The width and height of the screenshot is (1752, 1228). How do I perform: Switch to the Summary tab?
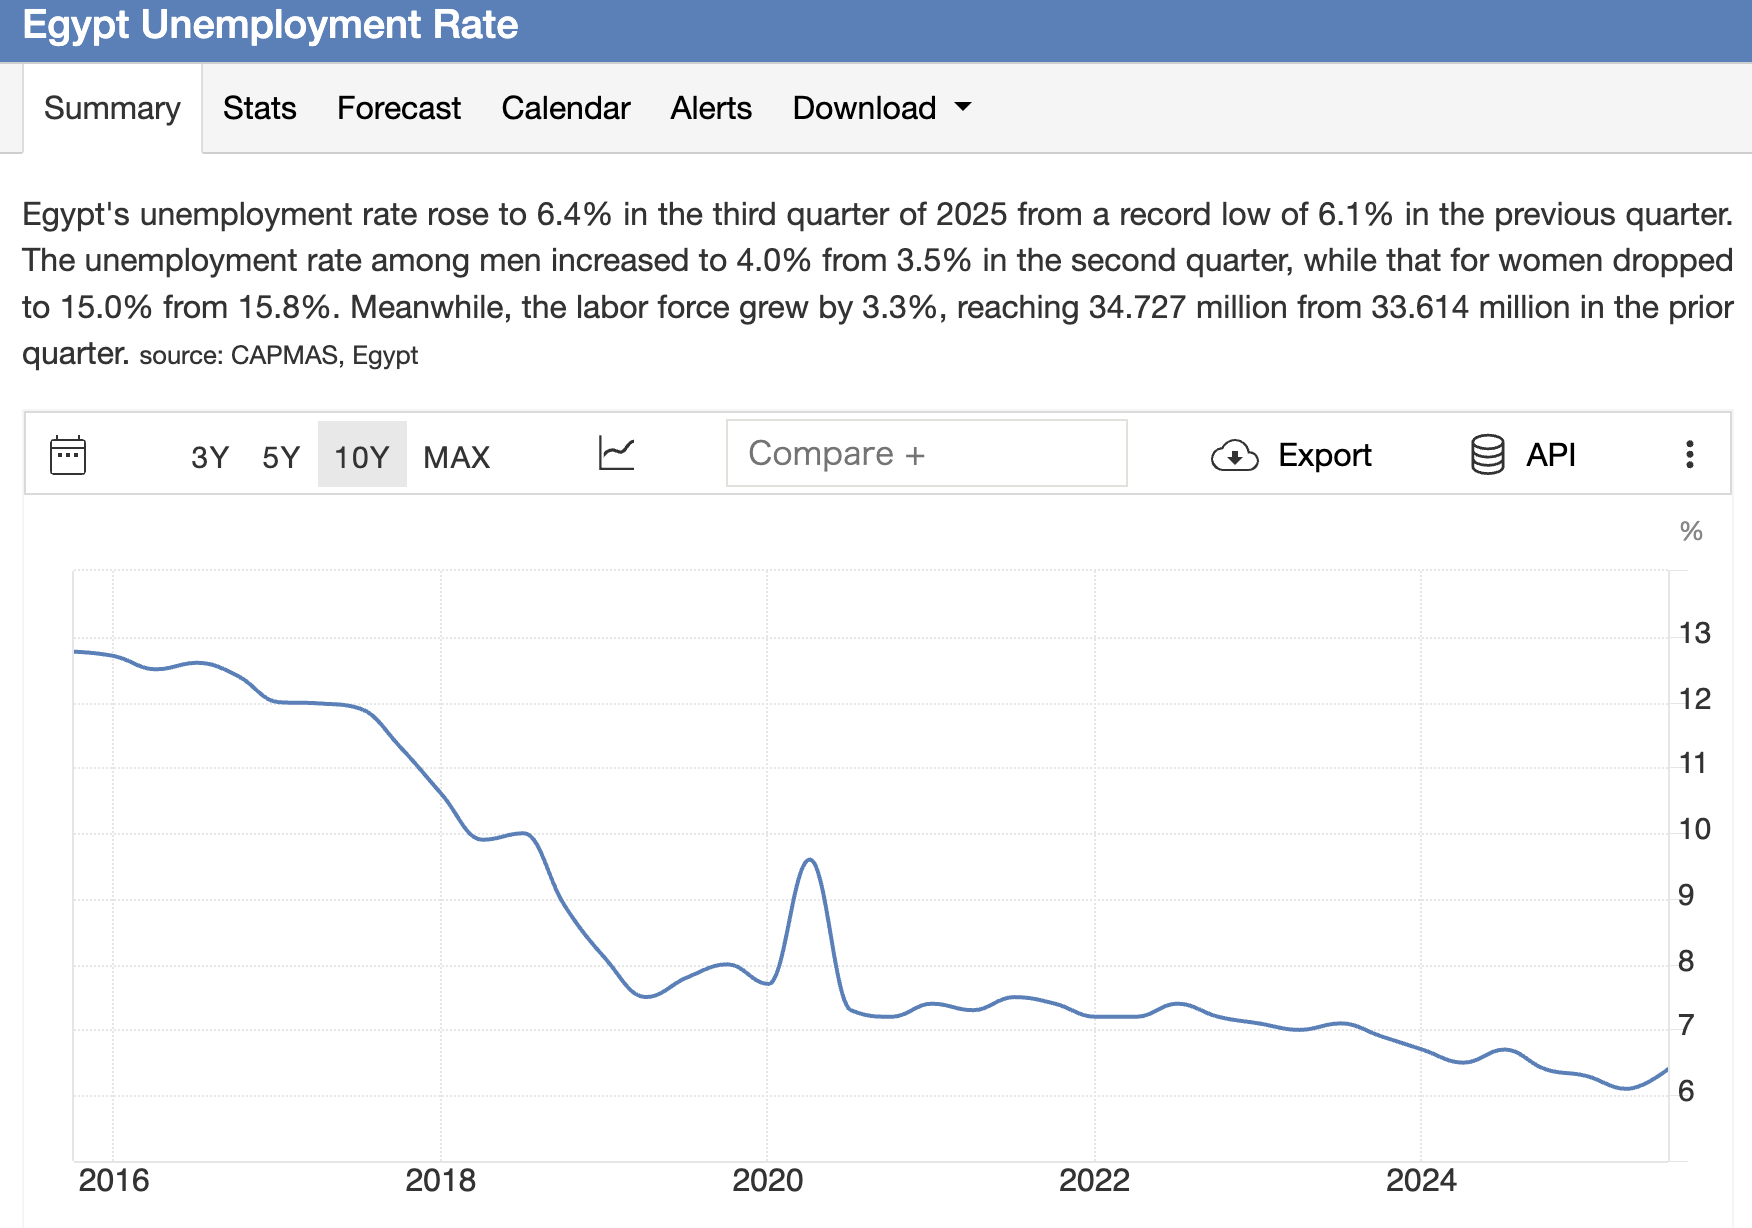[x=112, y=108]
